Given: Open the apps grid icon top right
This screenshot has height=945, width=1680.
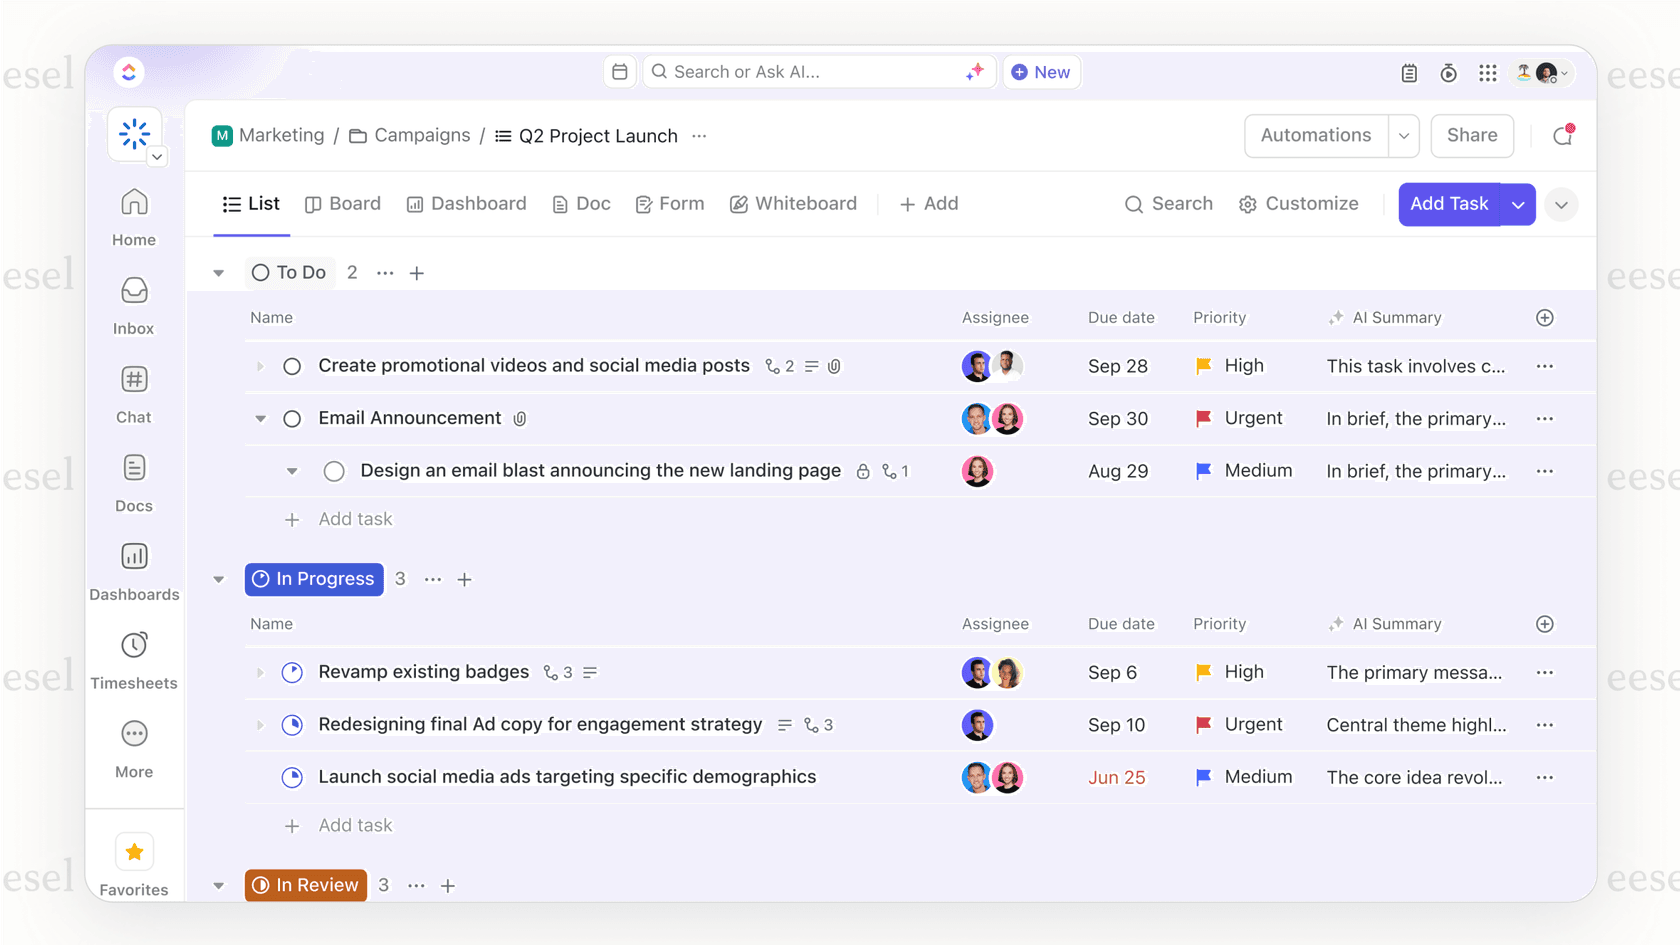Looking at the screenshot, I should tap(1488, 72).
